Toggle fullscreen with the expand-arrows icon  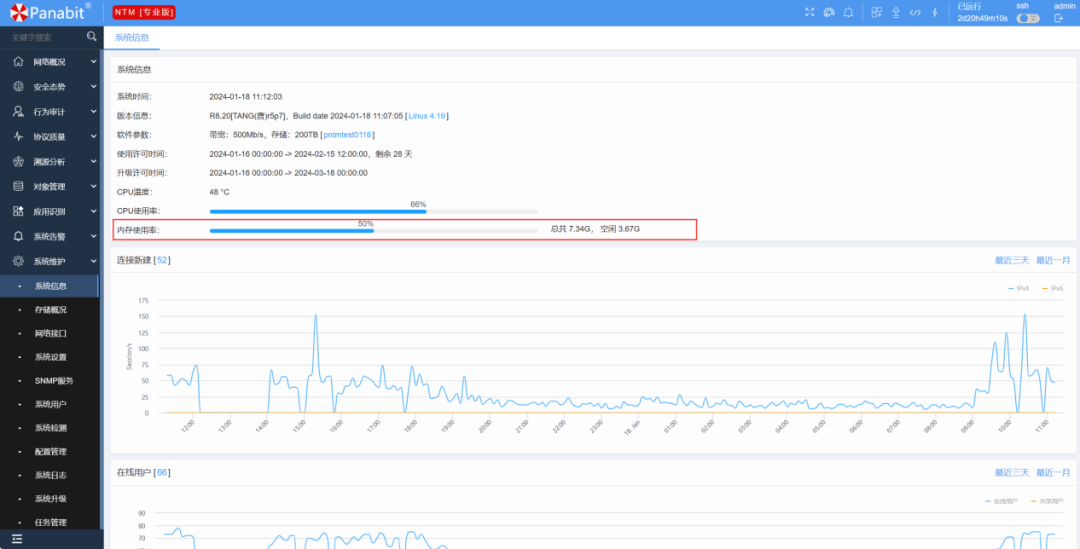pos(809,12)
